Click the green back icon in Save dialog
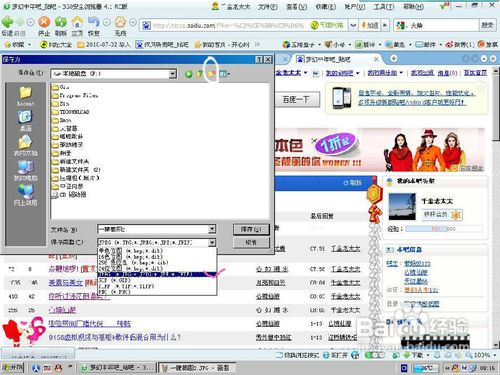Viewport: 500px width, 375px height. point(189,74)
